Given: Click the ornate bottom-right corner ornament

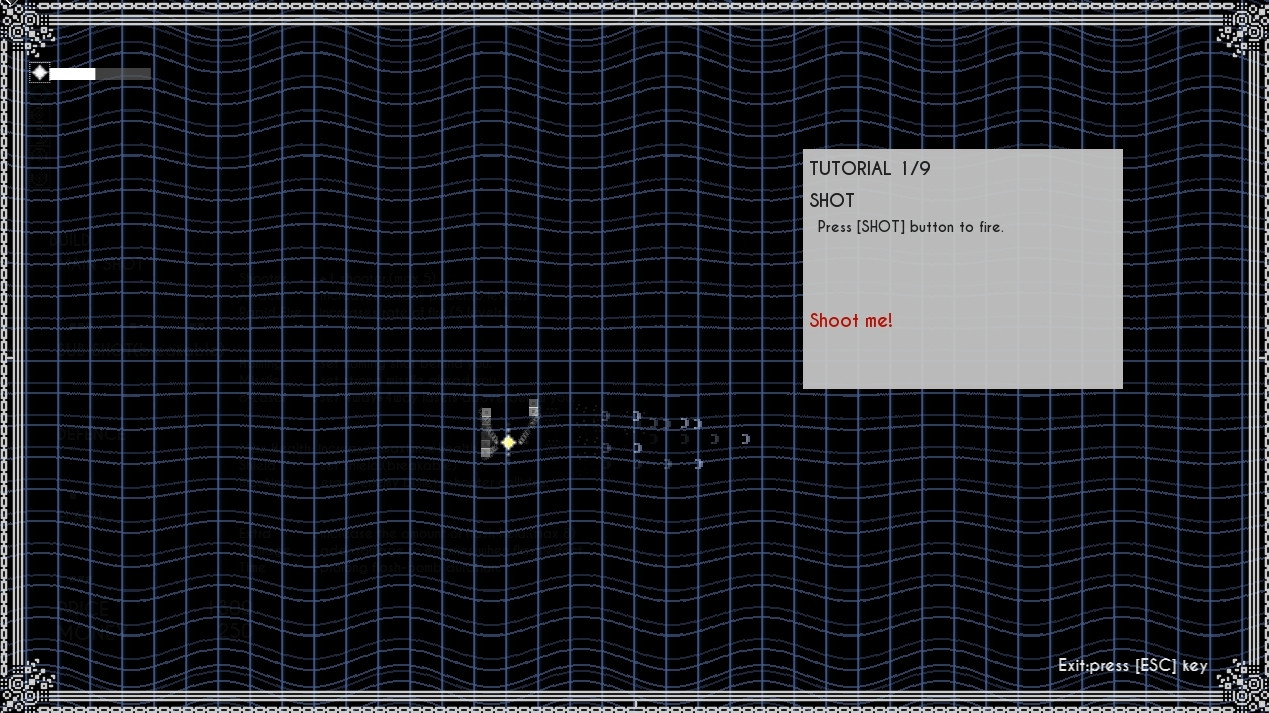Looking at the screenshot, I should [x=1239, y=683].
